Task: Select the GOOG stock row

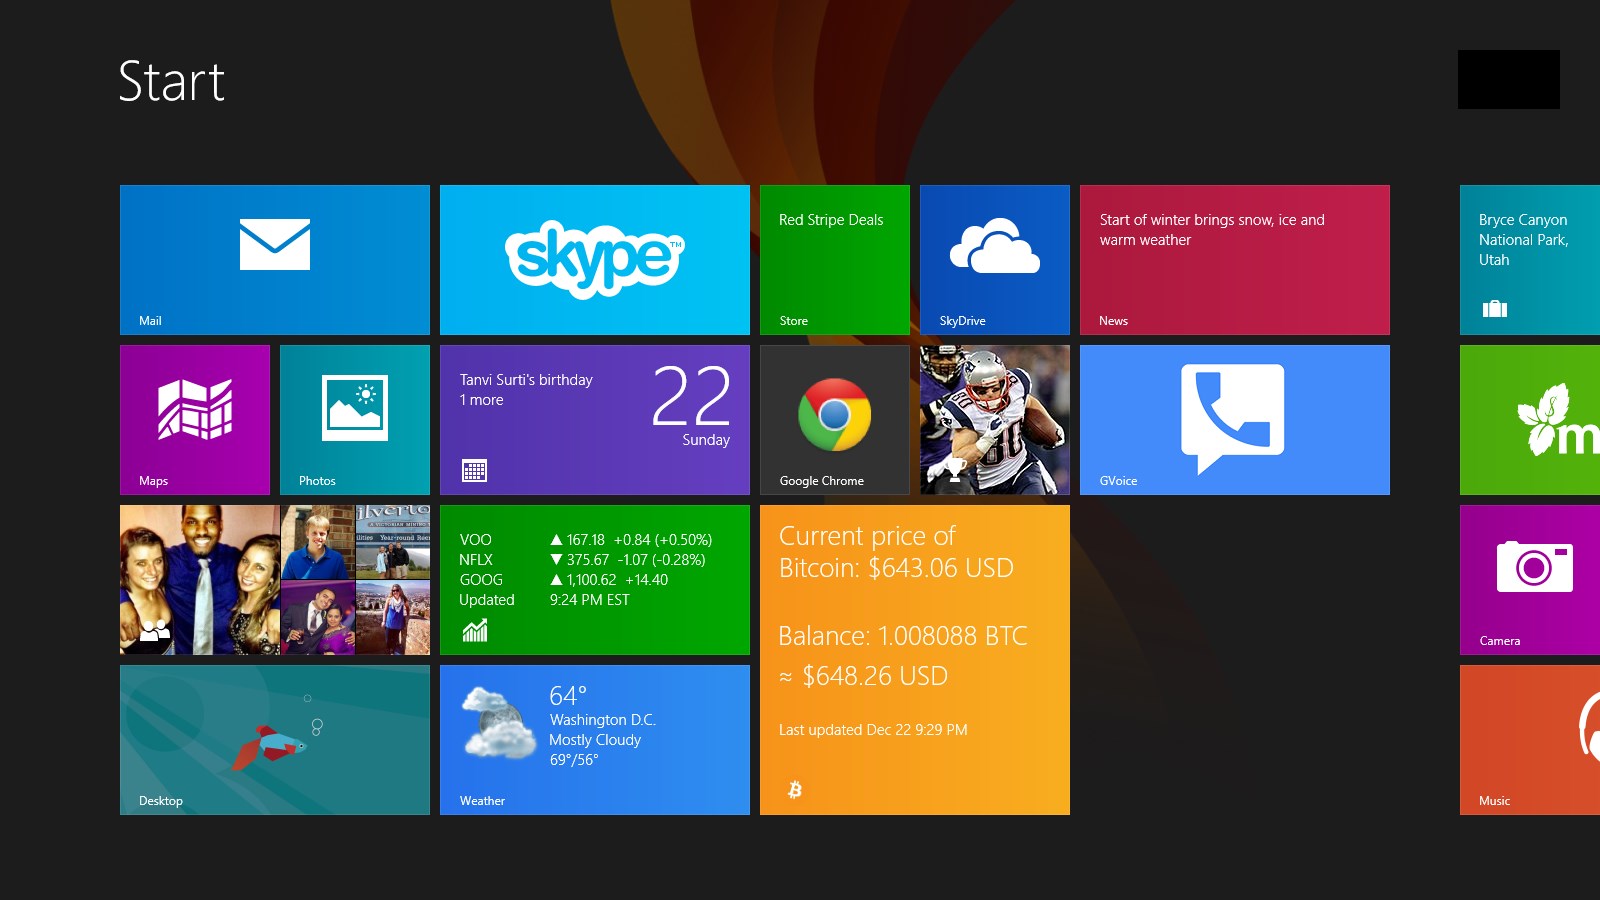Action: tap(564, 580)
